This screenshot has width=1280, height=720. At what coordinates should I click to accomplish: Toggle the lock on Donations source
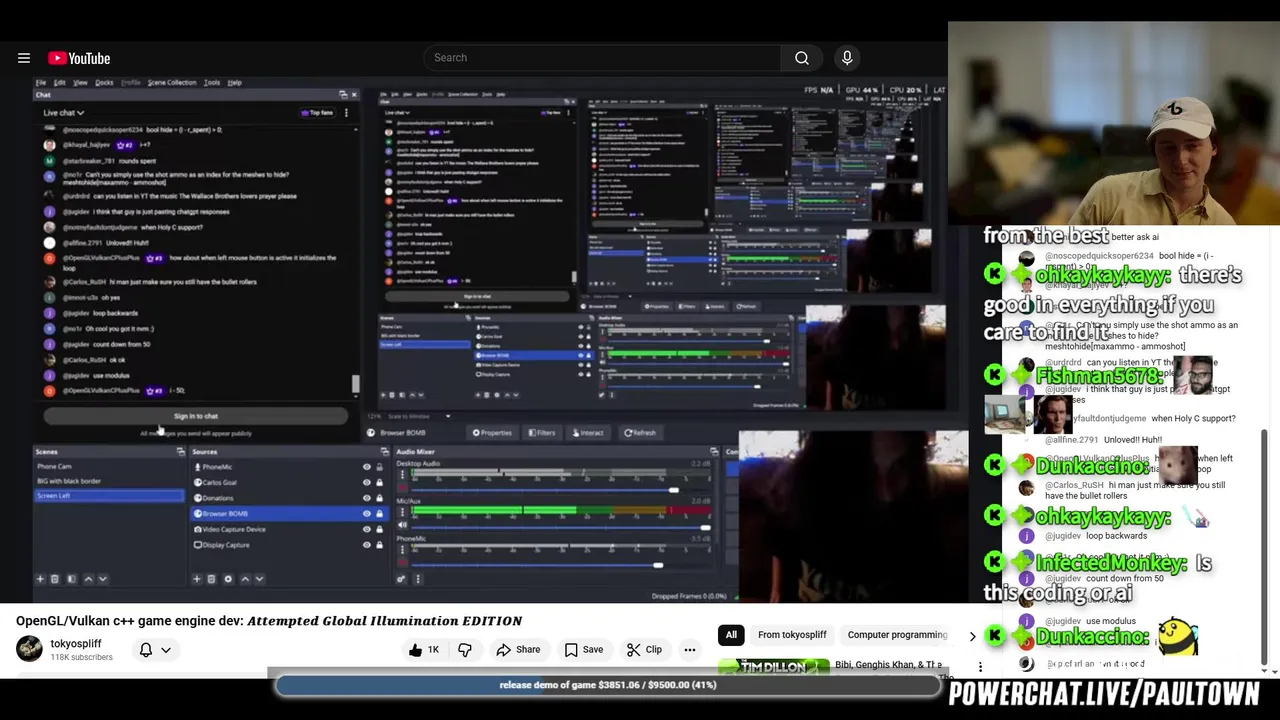(x=379, y=498)
